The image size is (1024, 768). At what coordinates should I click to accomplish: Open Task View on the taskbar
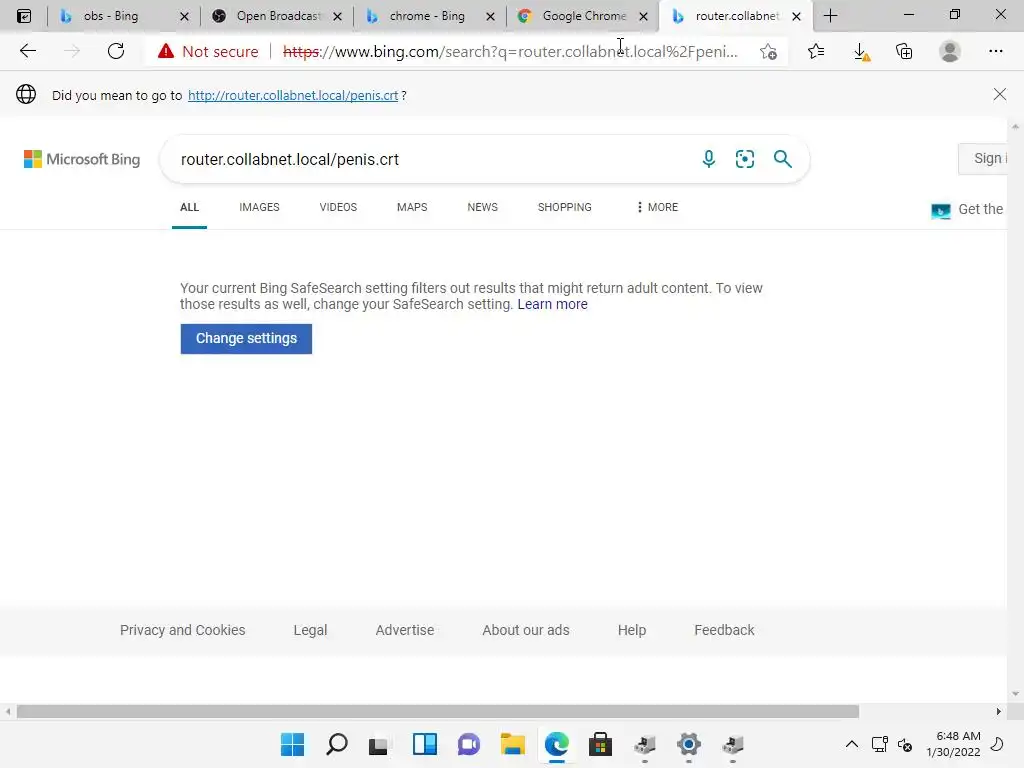tap(378, 744)
